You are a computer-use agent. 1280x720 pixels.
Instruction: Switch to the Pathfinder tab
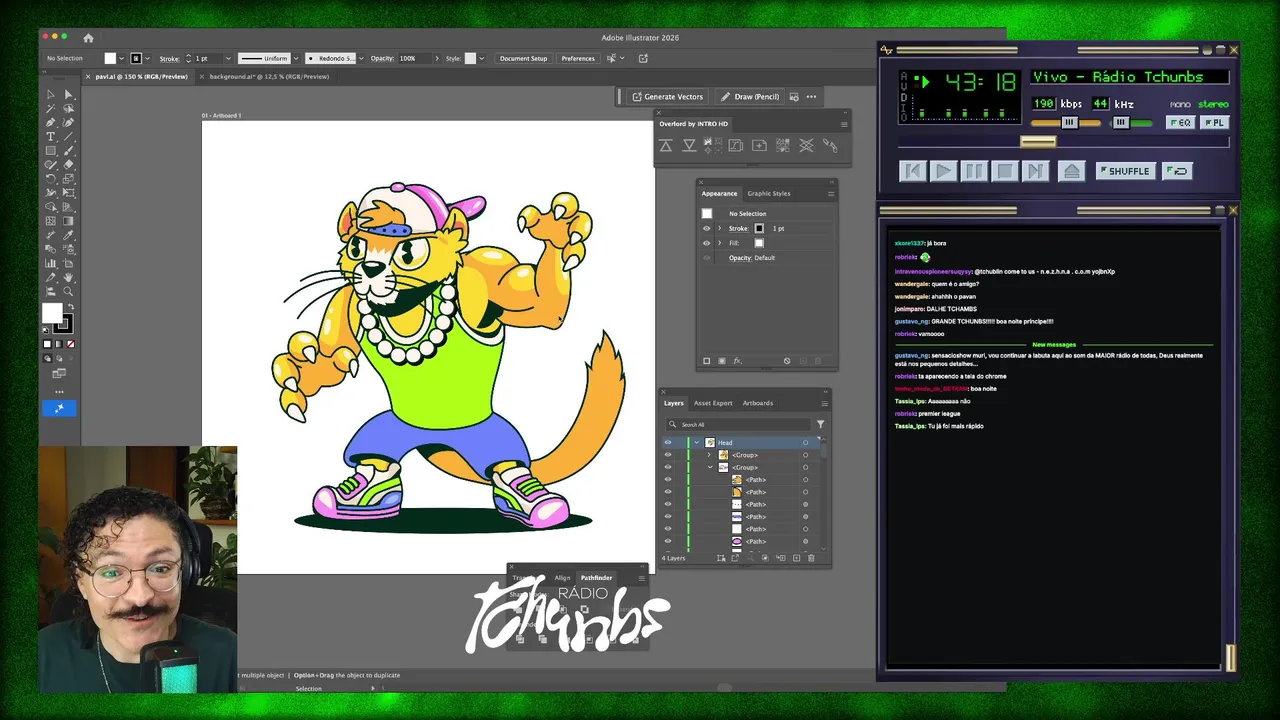pos(596,577)
